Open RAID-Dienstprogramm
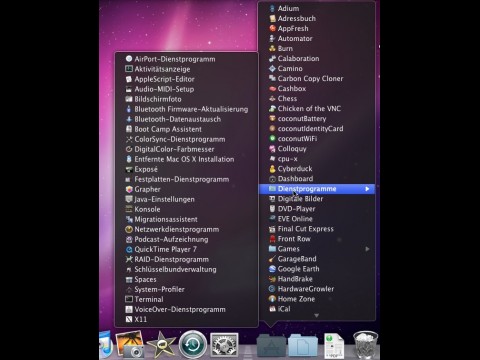The width and height of the screenshot is (480, 360). 187,259
